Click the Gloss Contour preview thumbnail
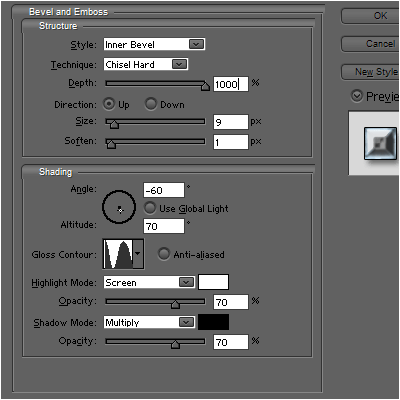This screenshot has width=400, height=400. (x=118, y=254)
